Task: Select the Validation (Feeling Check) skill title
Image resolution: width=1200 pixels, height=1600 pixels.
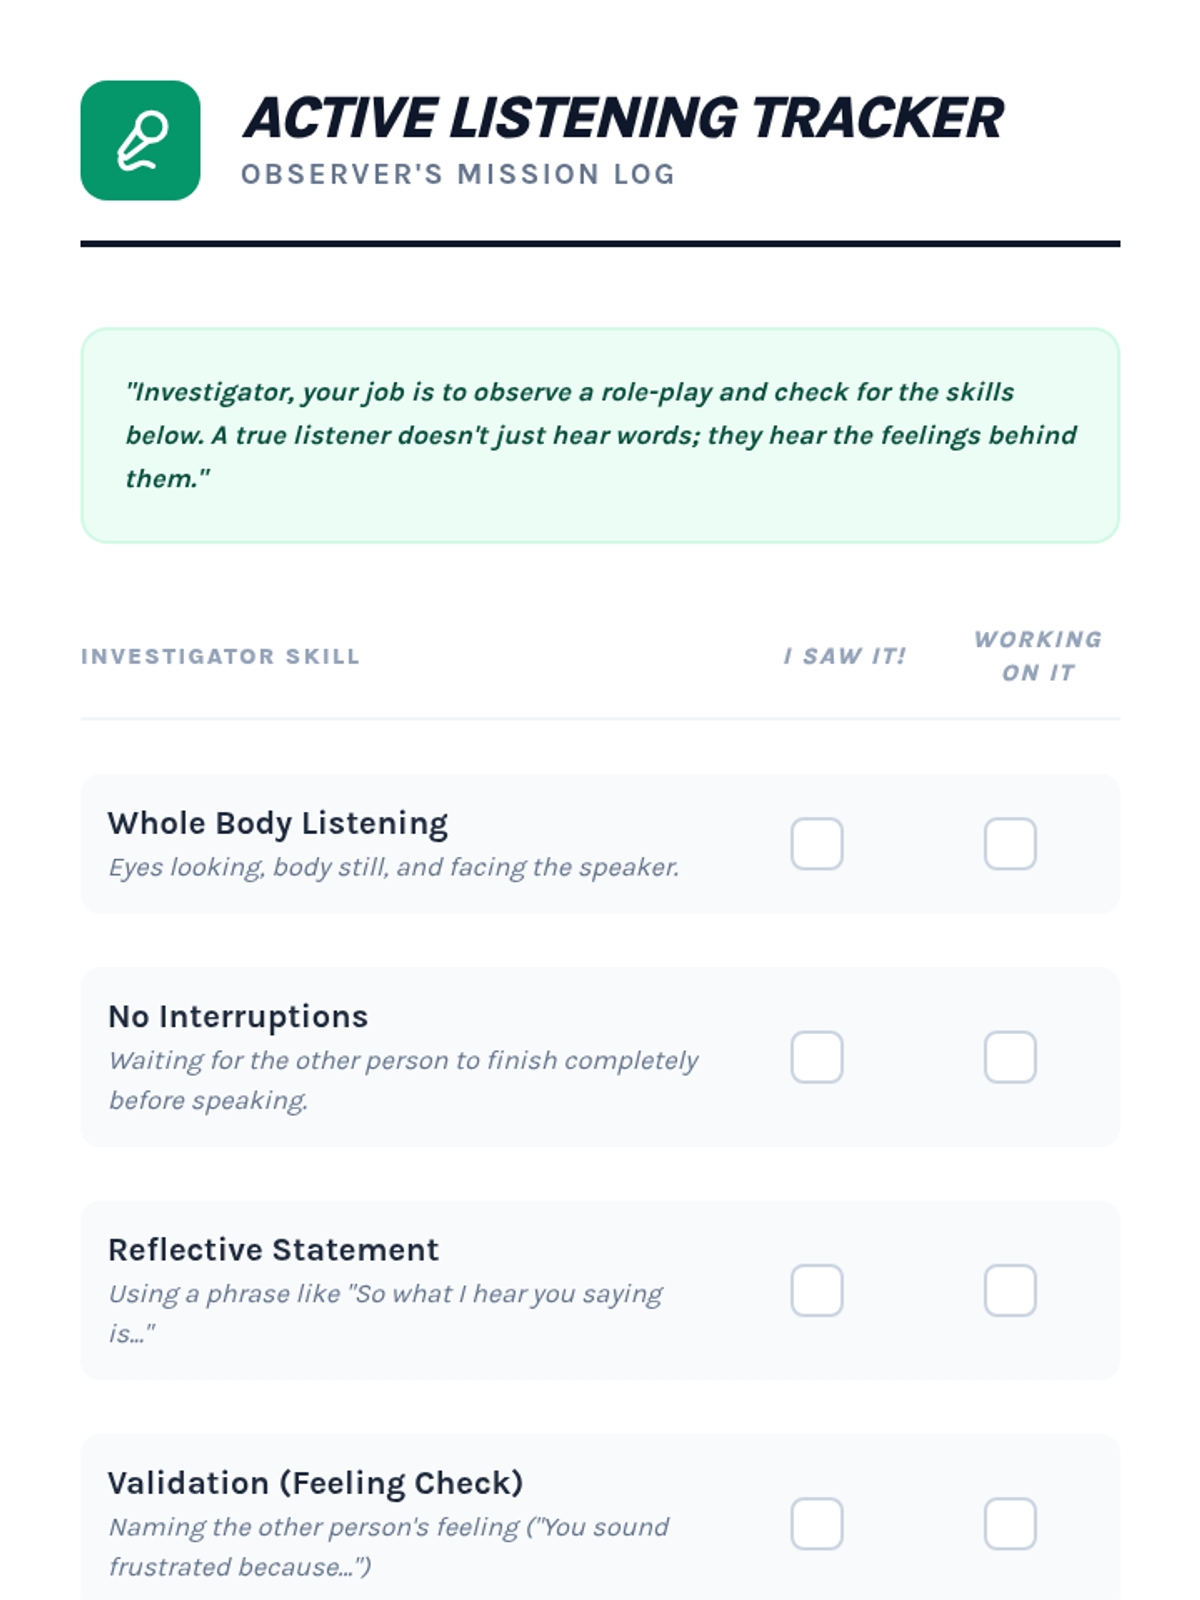Action: tap(315, 1482)
